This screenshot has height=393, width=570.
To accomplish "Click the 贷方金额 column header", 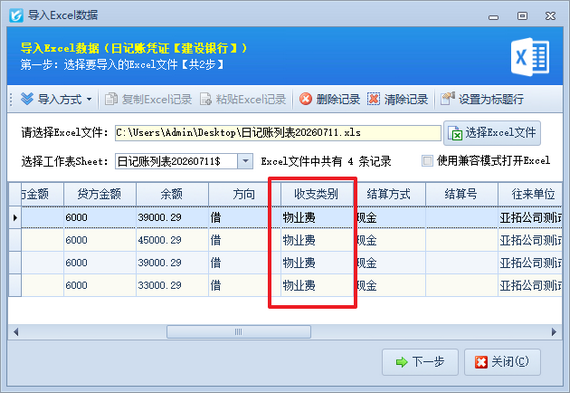I will [100, 194].
